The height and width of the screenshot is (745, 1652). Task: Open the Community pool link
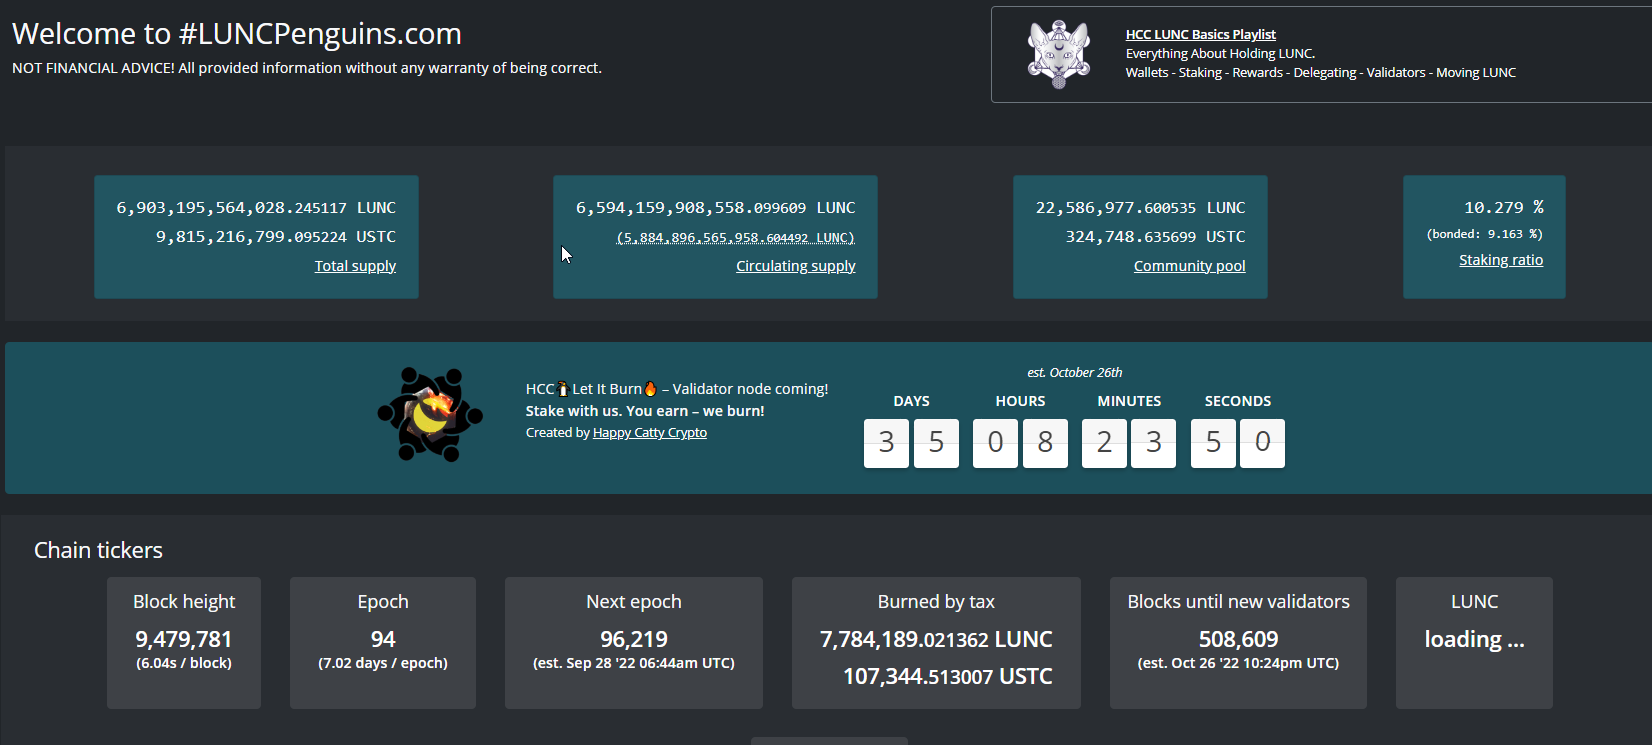click(x=1189, y=266)
